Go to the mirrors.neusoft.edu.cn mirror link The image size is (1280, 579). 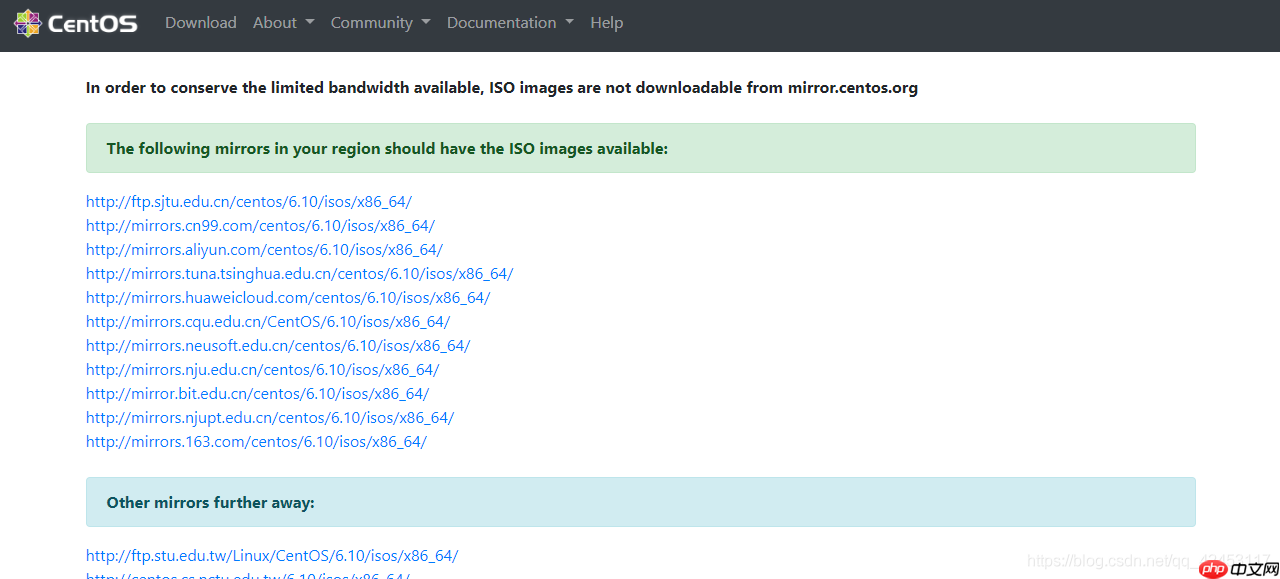tap(278, 346)
